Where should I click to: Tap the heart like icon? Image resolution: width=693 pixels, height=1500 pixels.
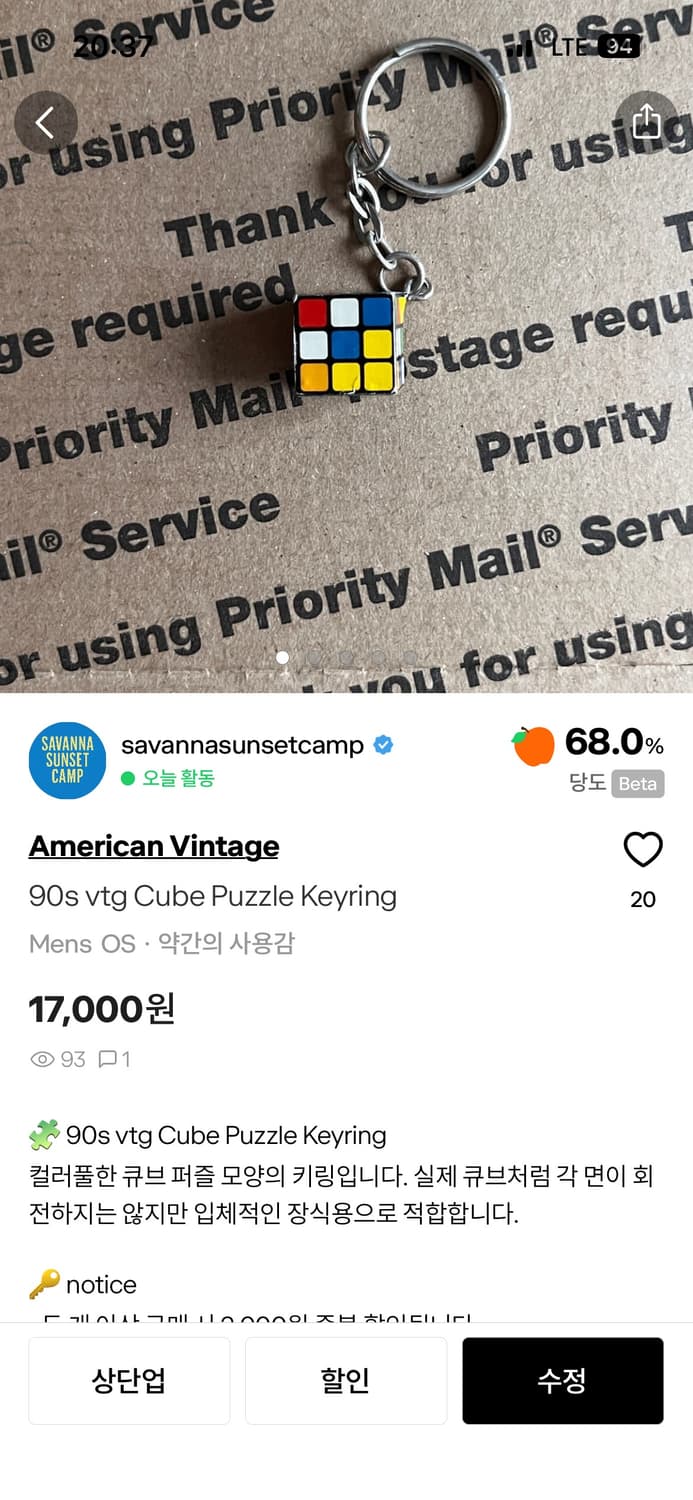(x=643, y=850)
